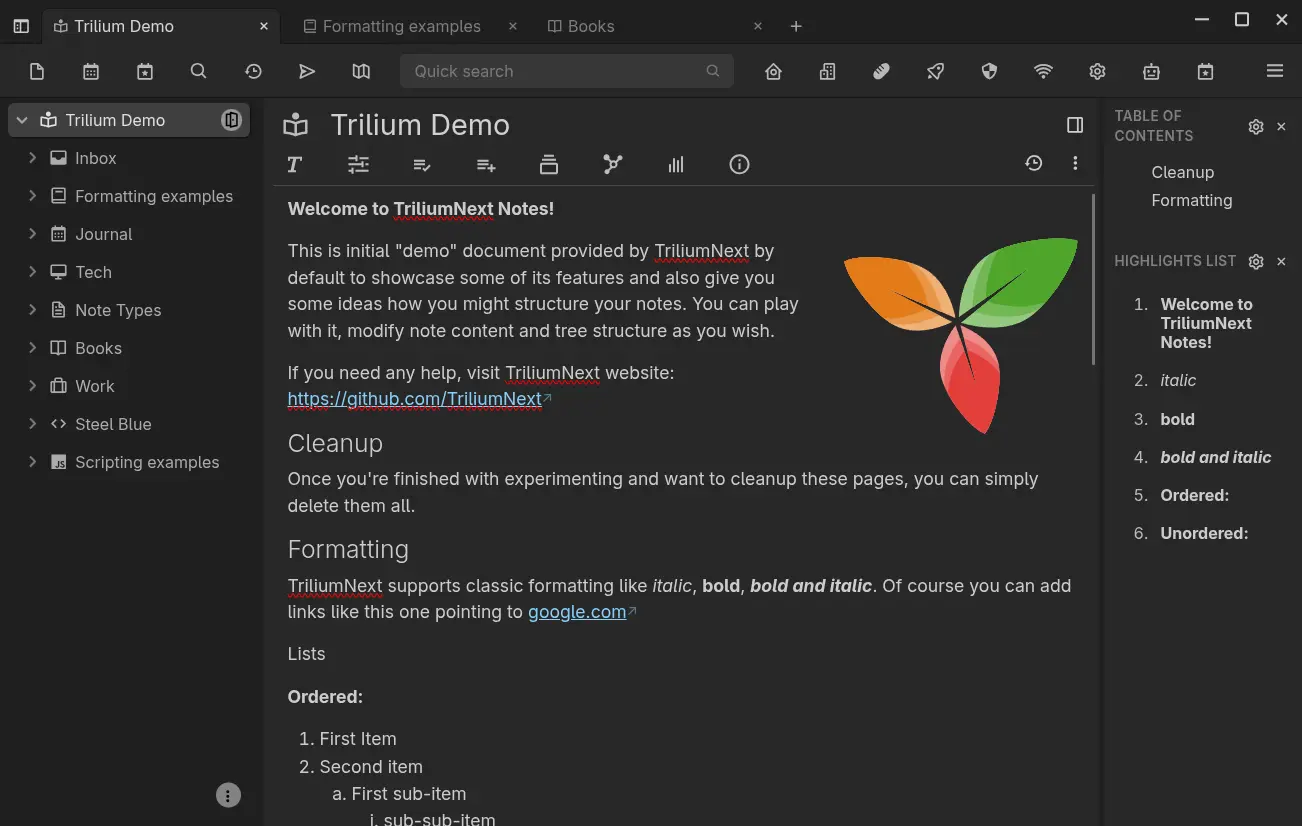Jump to Cleanup in table of contents
This screenshot has height=826, width=1302.
(x=1182, y=172)
